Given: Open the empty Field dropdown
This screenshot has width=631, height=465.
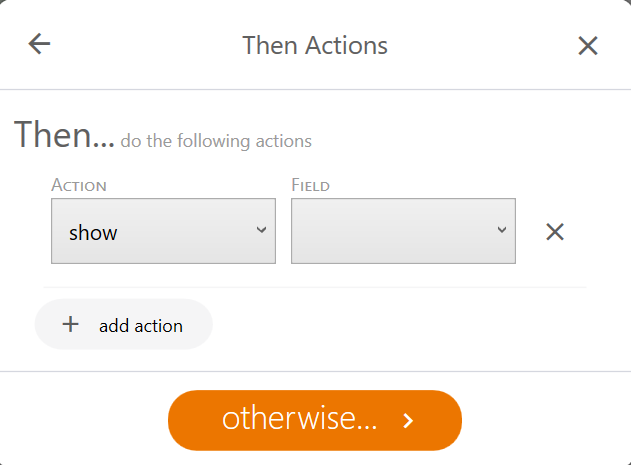Looking at the screenshot, I should [x=403, y=231].
